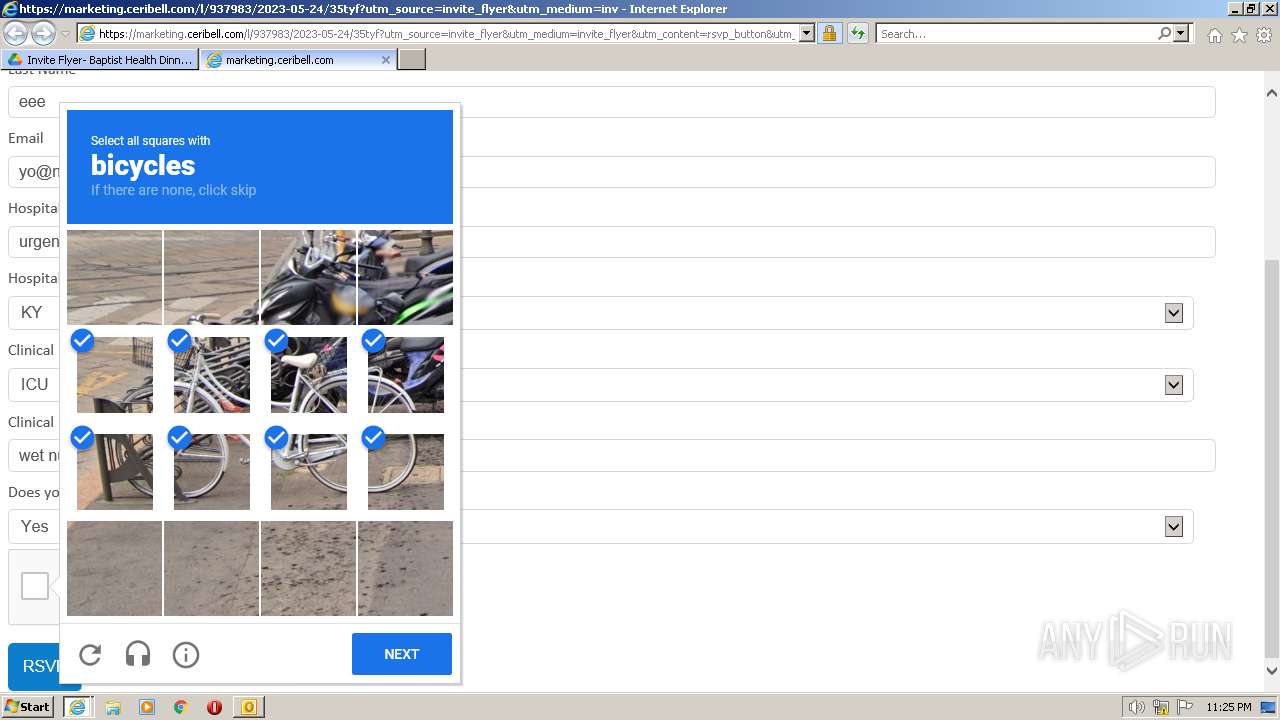Click the network tray icon
The height and width of the screenshot is (720, 1280).
(1160, 707)
